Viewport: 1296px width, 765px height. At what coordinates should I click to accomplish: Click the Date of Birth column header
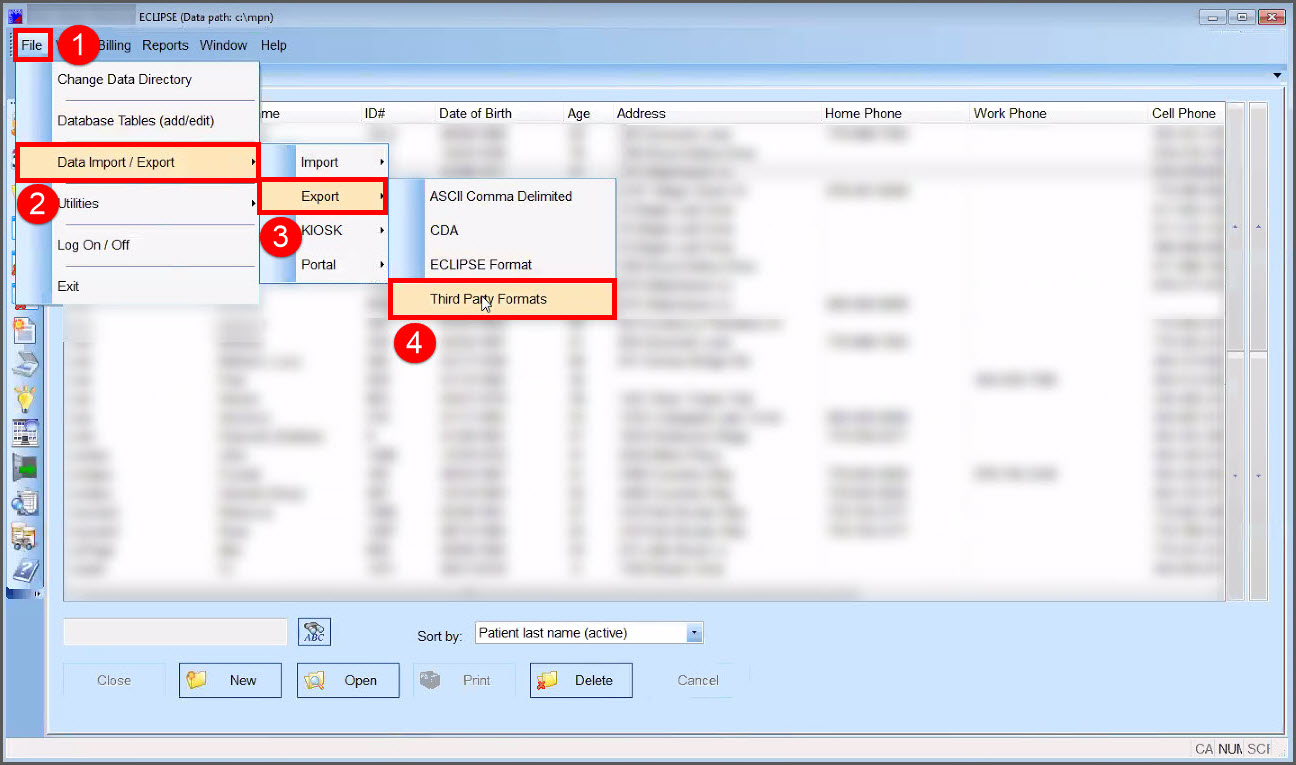[x=475, y=113]
